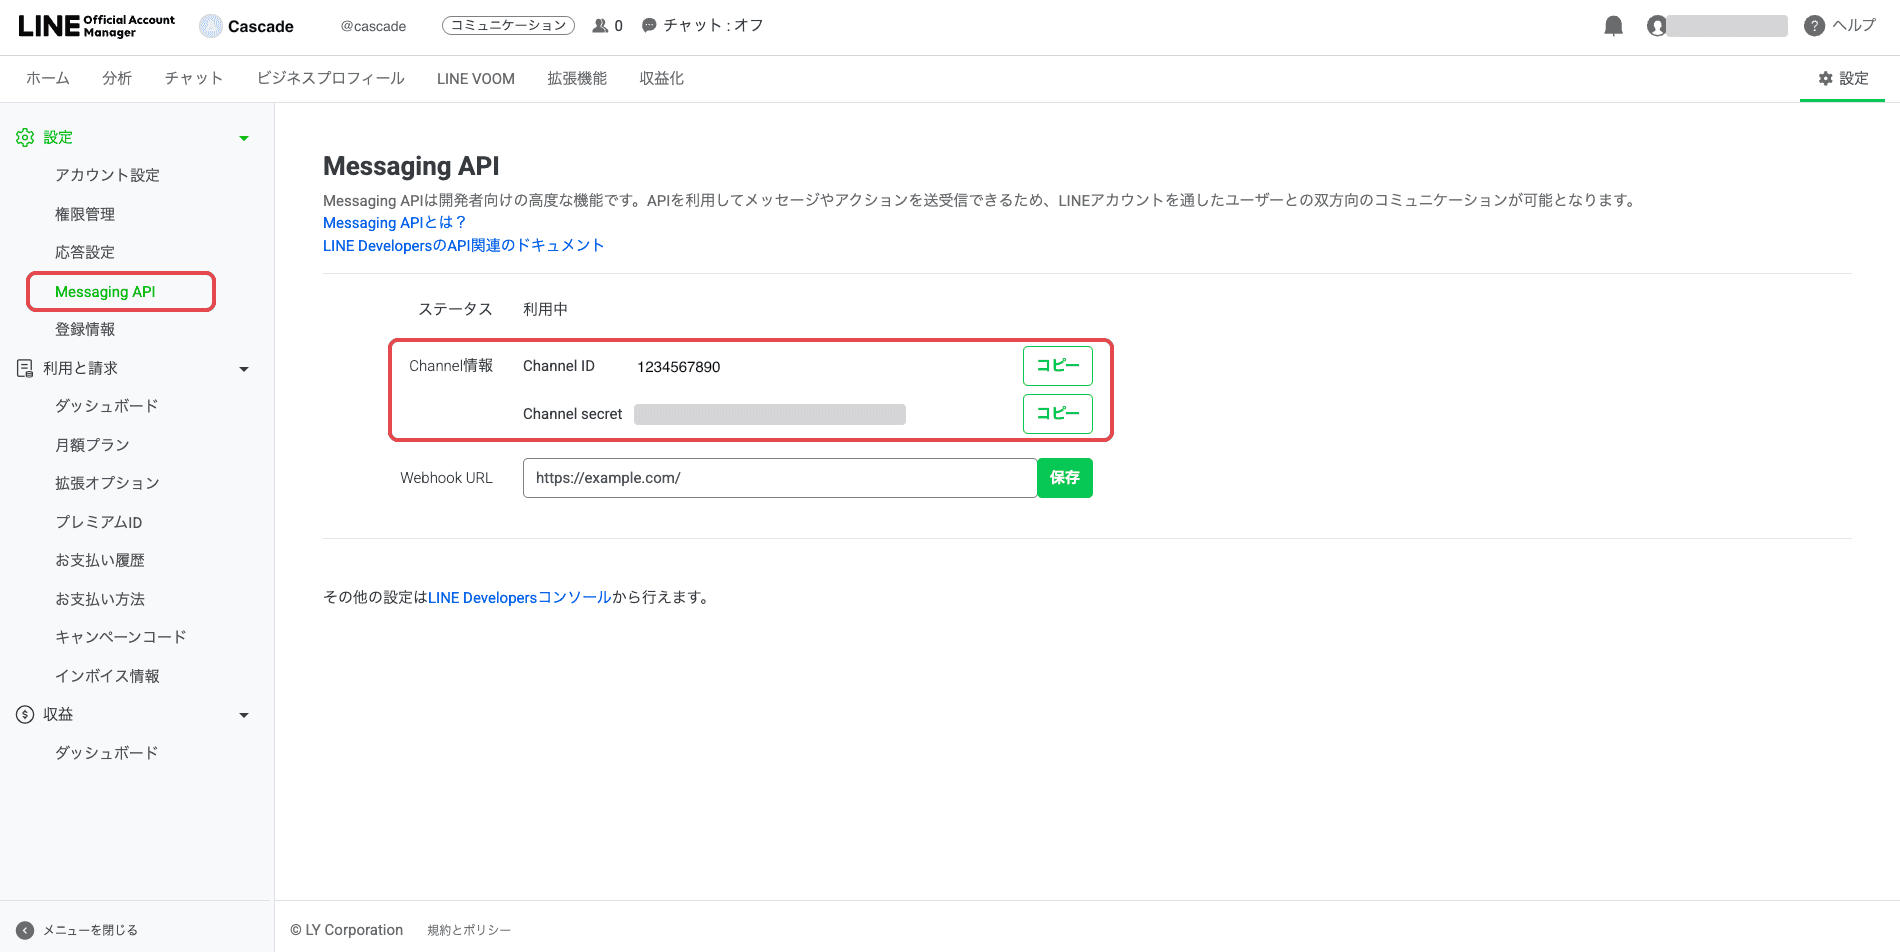Viewport: 1900px width, 952px height.
Task: Click メニューを閉じる text
Action: (x=90, y=930)
